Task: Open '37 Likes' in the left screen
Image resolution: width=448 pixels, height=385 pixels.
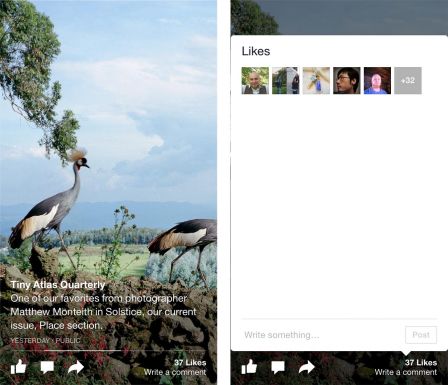Action: click(x=190, y=363)
